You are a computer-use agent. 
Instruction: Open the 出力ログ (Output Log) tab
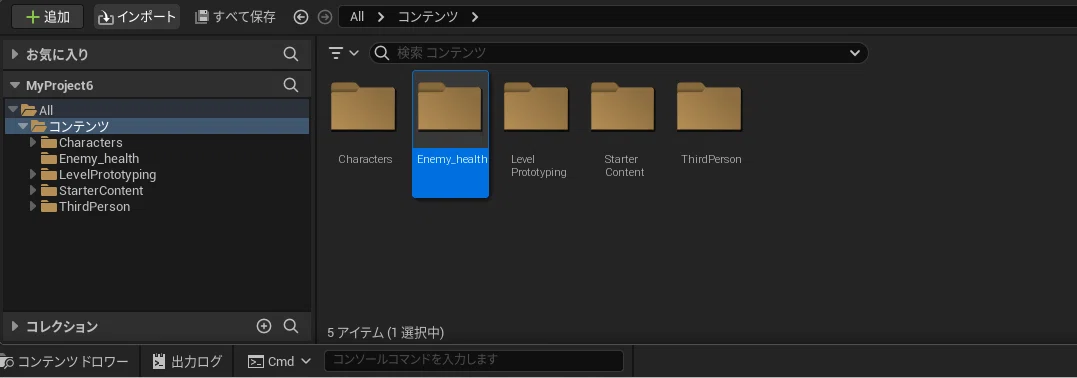click(187, 362)
